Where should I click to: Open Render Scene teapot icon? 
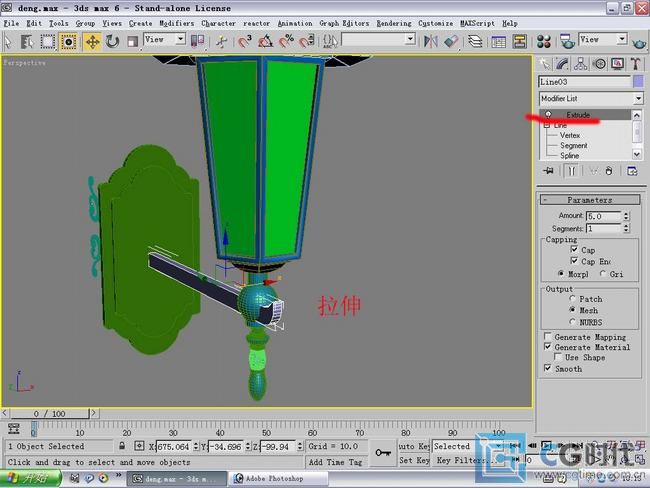pos(567,41)
